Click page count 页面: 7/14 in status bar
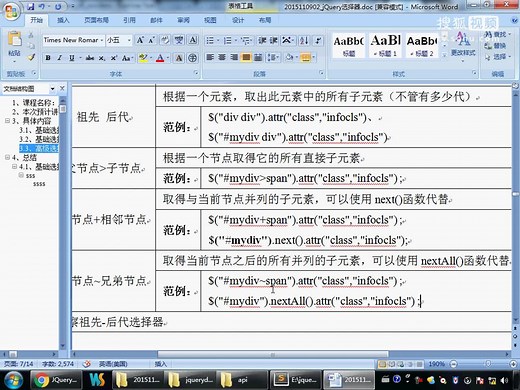 click(x=19, y=364)
